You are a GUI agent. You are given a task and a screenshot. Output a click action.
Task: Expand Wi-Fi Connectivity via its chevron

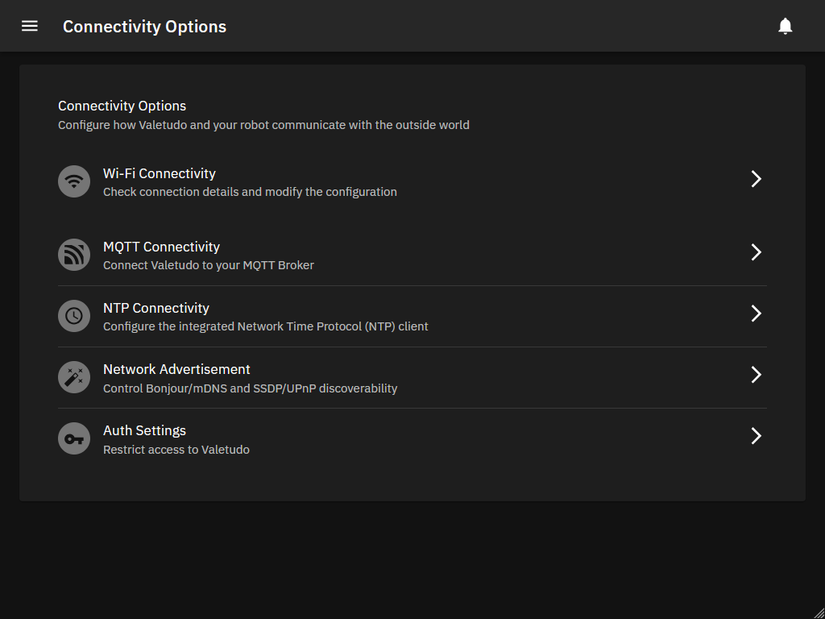756,179
